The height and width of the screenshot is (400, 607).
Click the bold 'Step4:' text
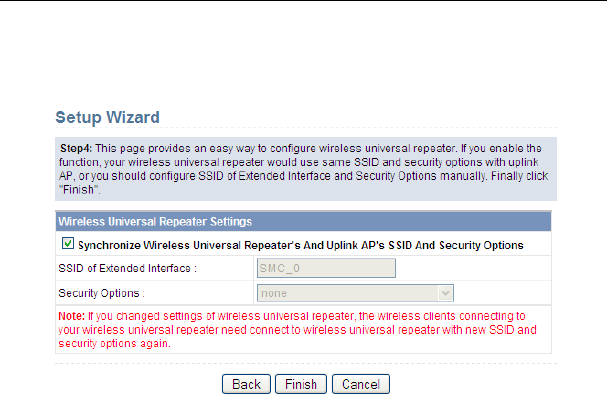[x=76, y=148]
